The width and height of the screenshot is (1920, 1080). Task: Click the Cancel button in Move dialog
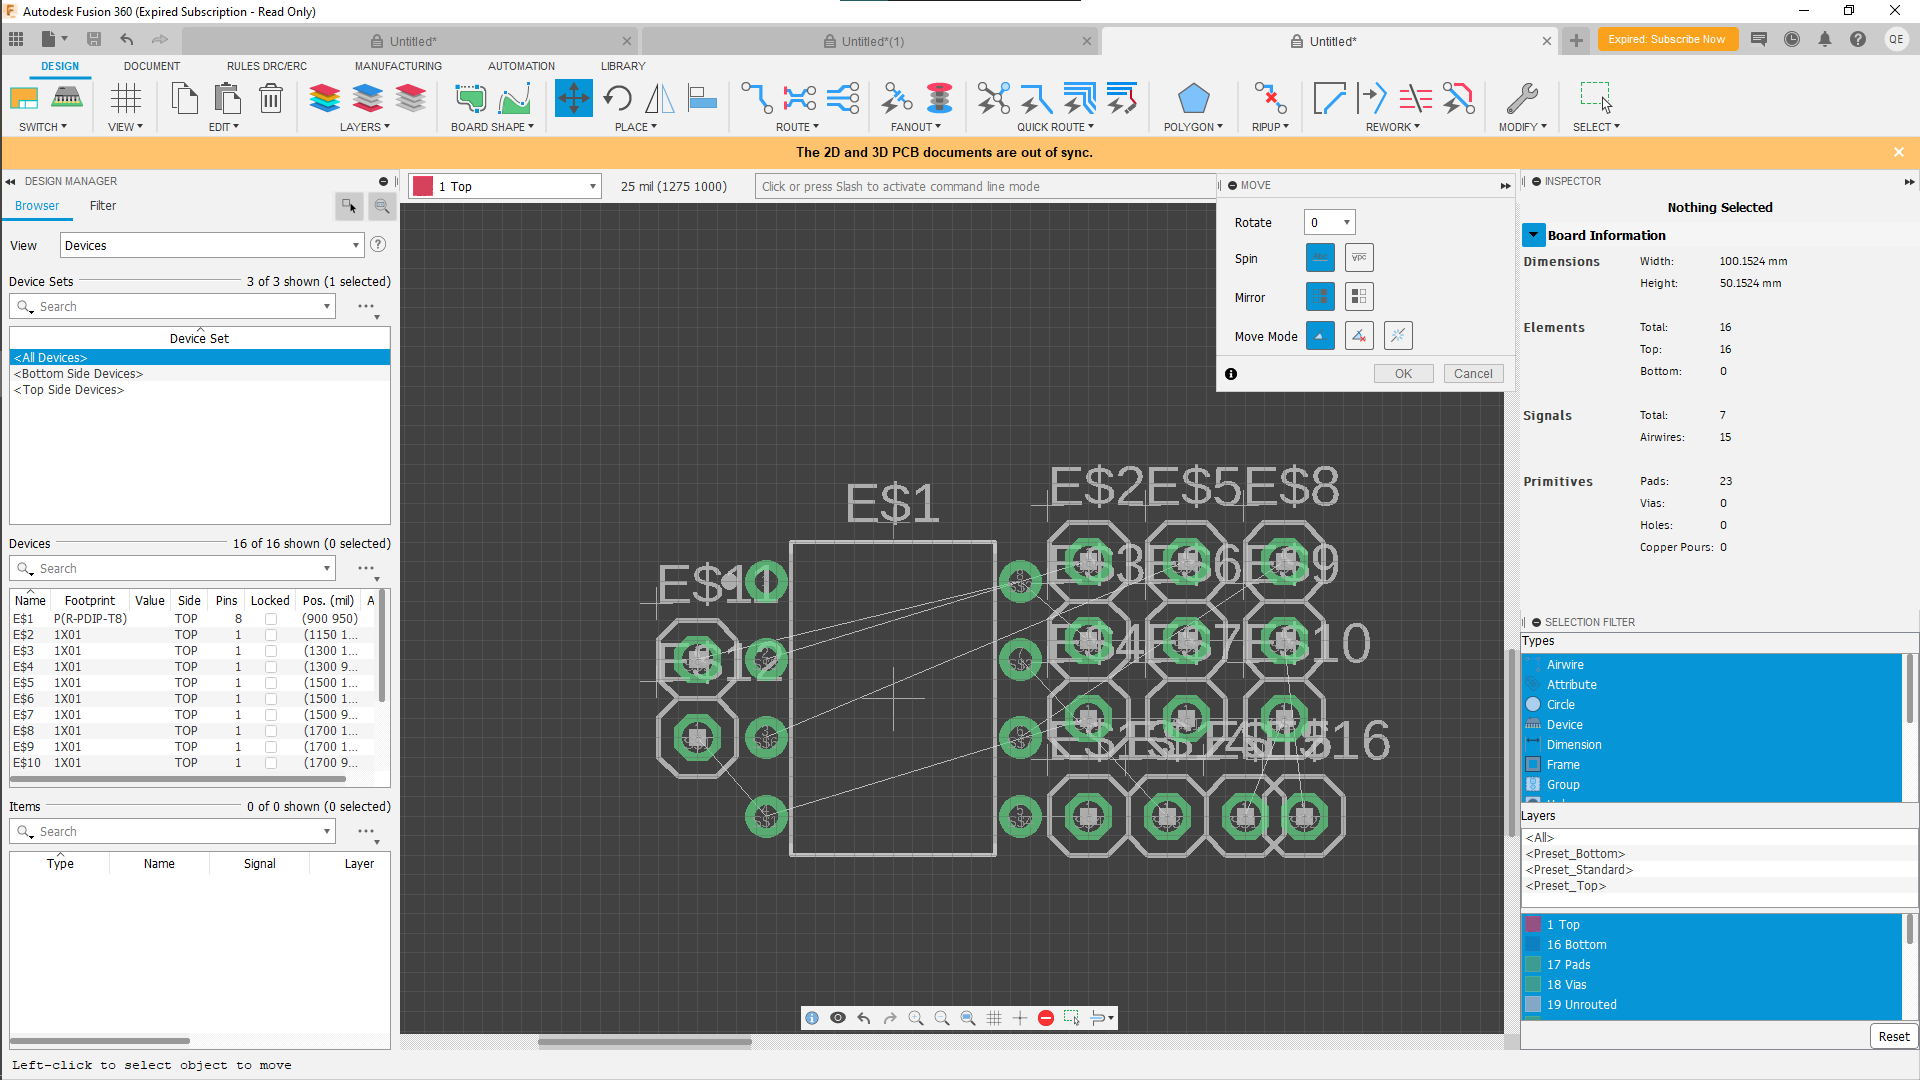click(1473, 373)
